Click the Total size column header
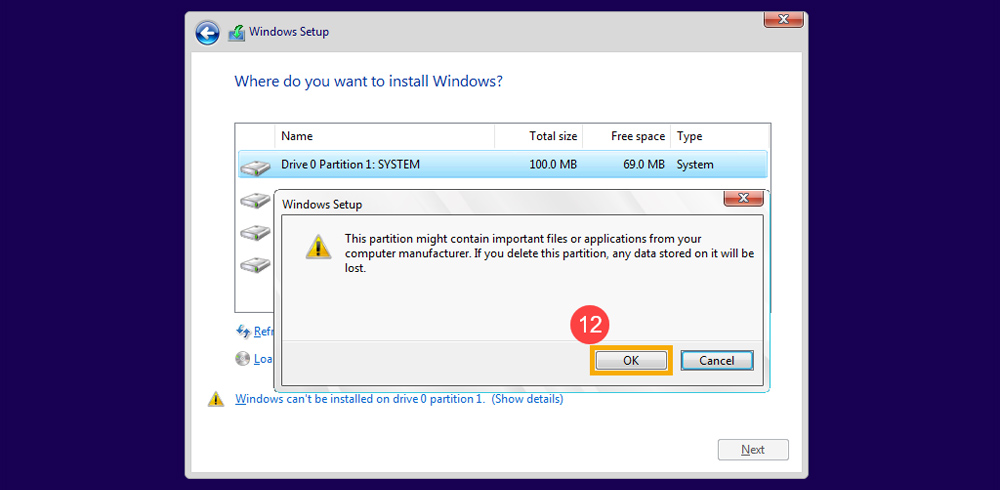 click(552, 136)
